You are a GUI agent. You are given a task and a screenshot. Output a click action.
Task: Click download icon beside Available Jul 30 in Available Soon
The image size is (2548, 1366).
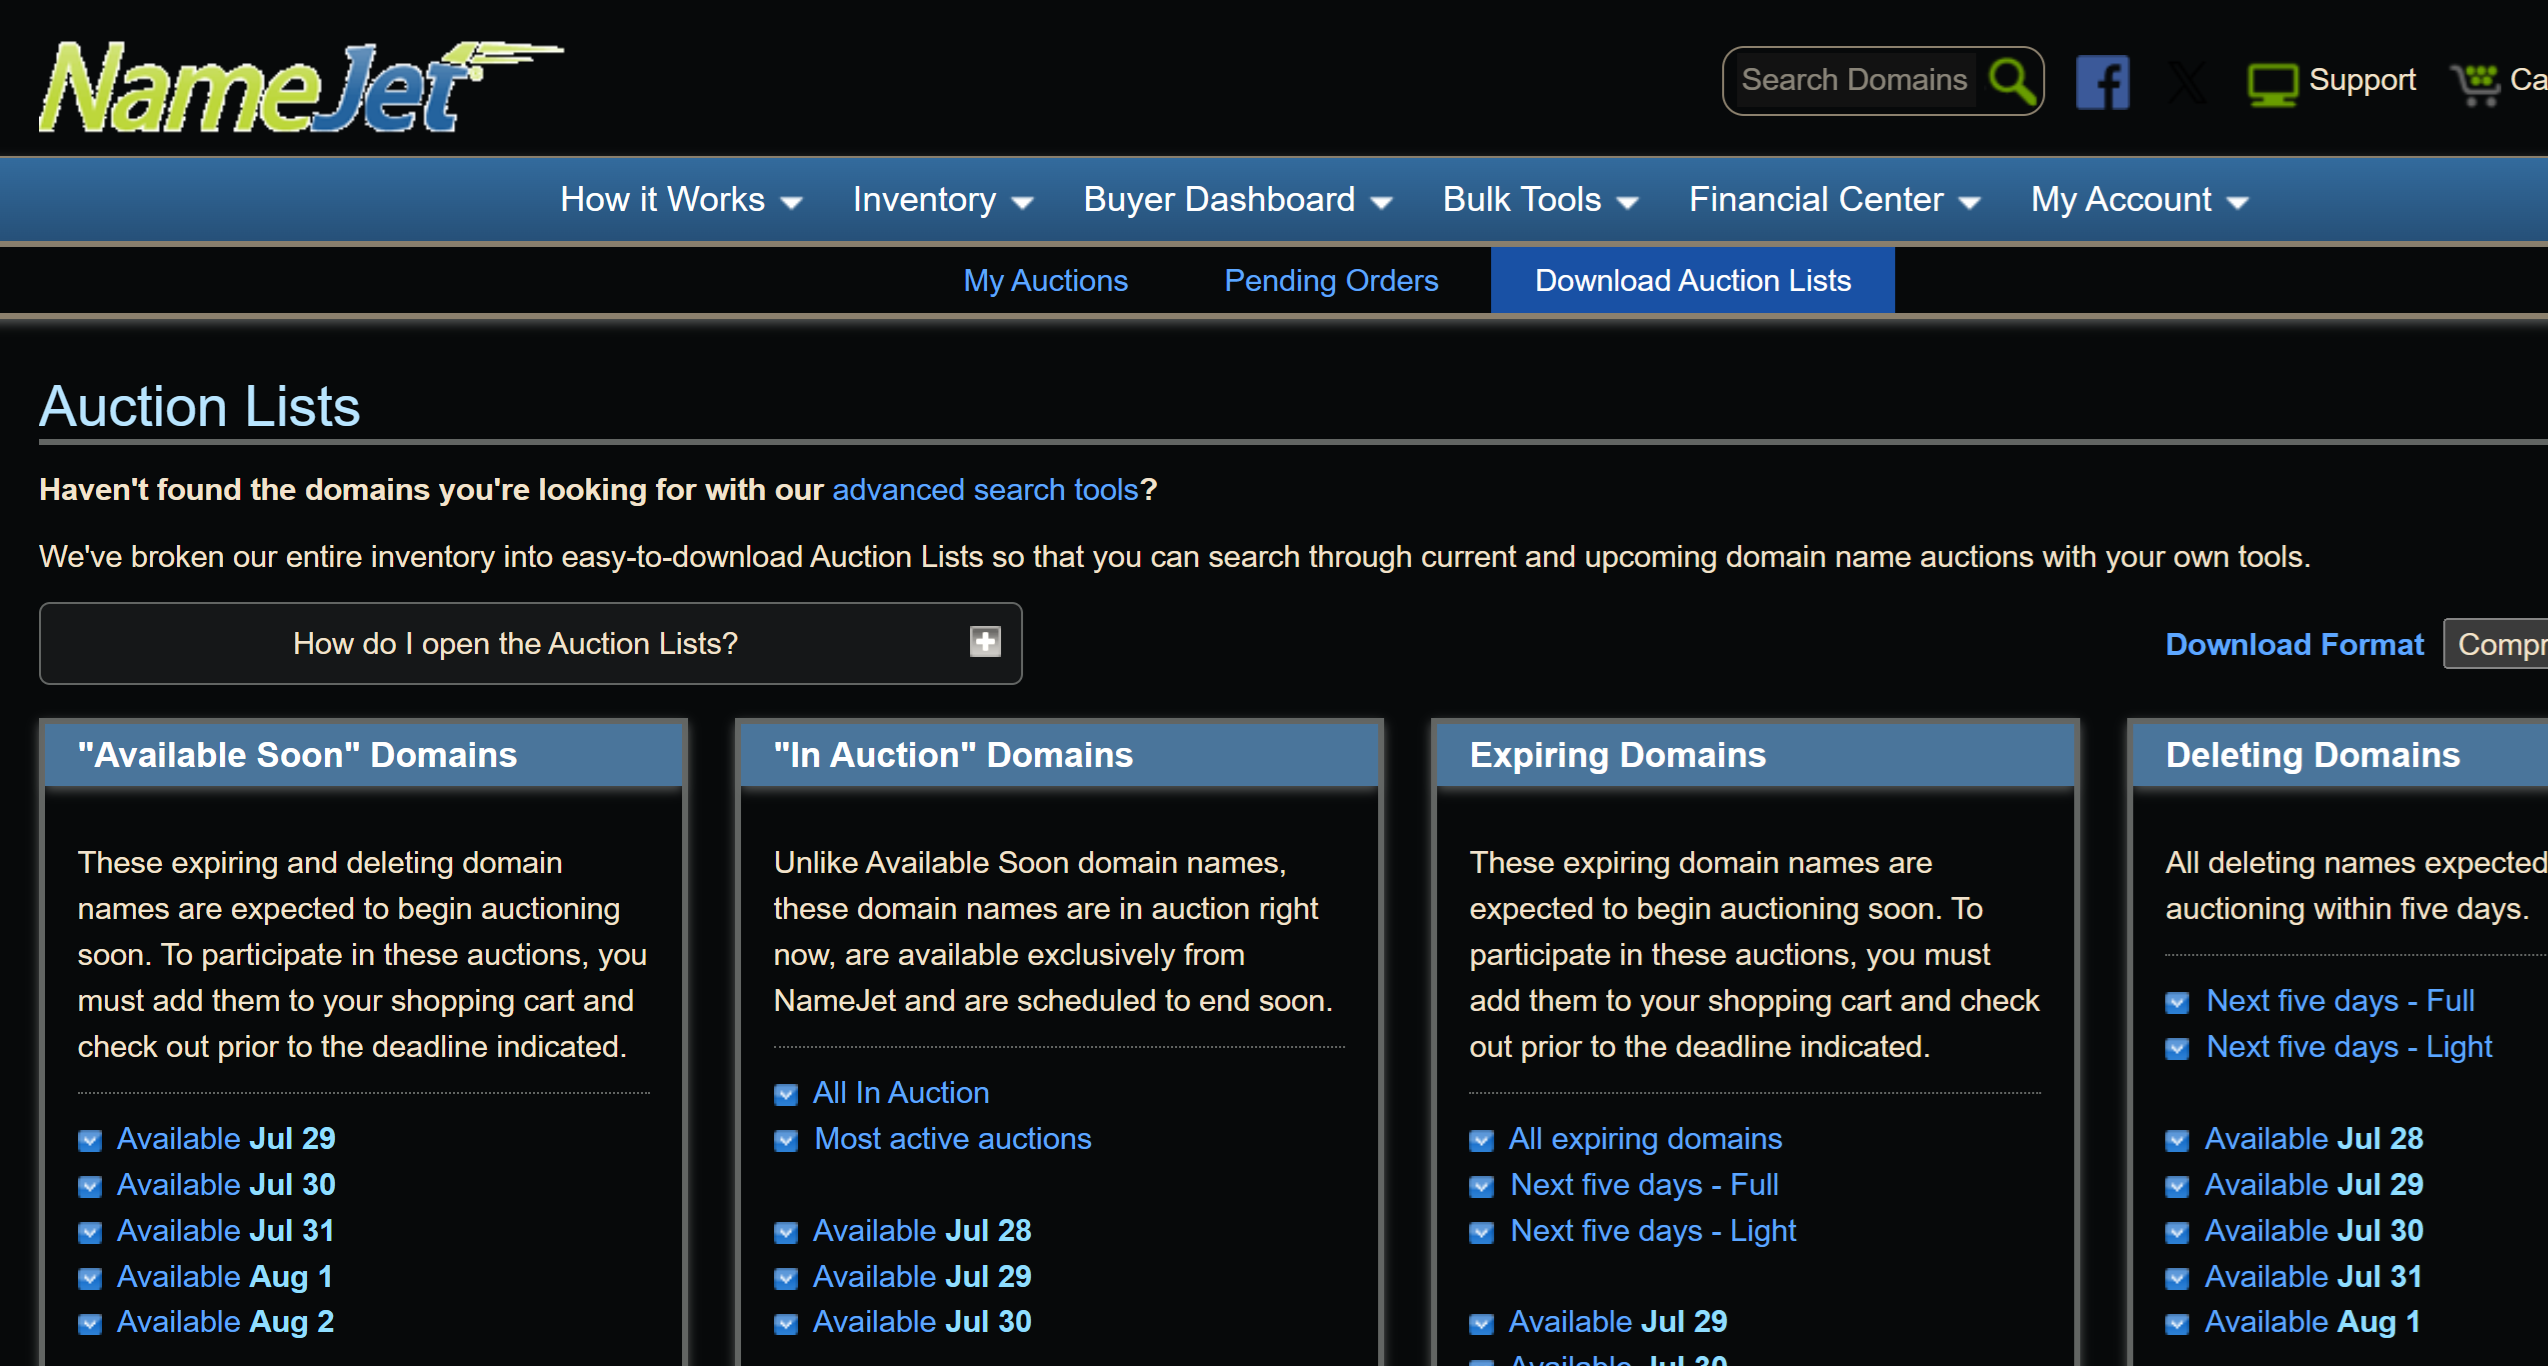click(x=90, y=1186)
